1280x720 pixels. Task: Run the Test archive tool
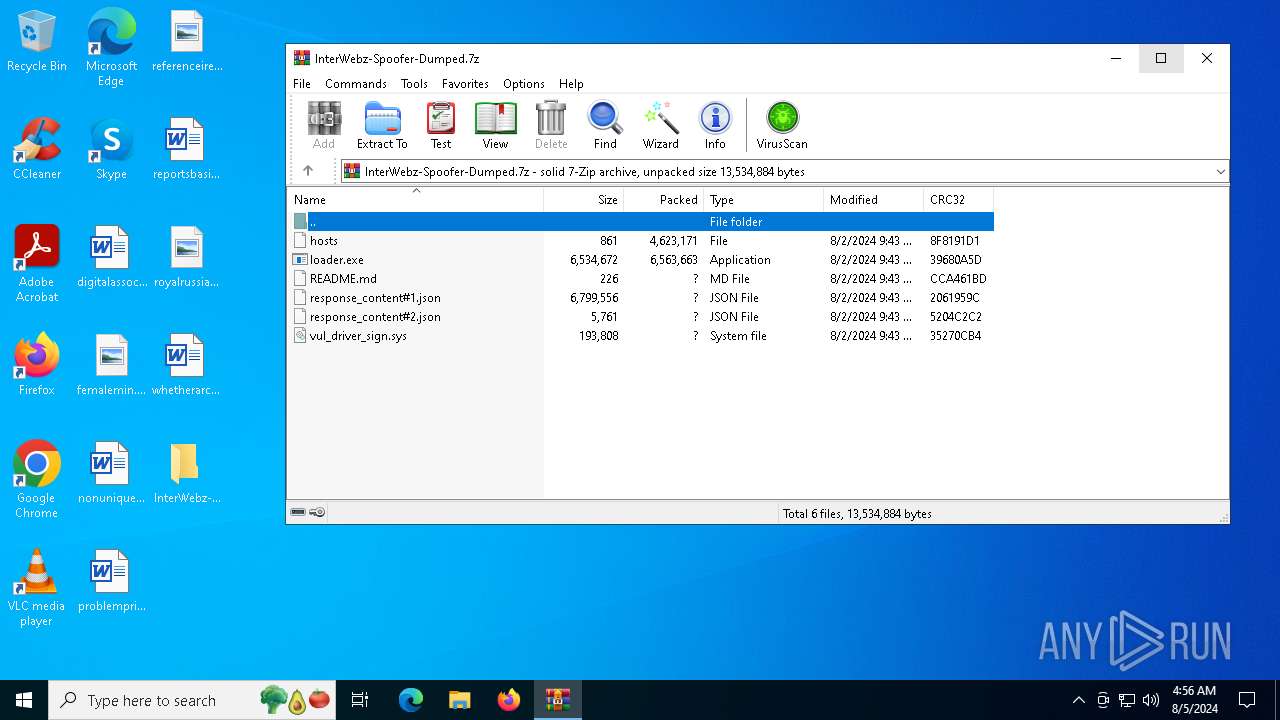pos(441,125)
